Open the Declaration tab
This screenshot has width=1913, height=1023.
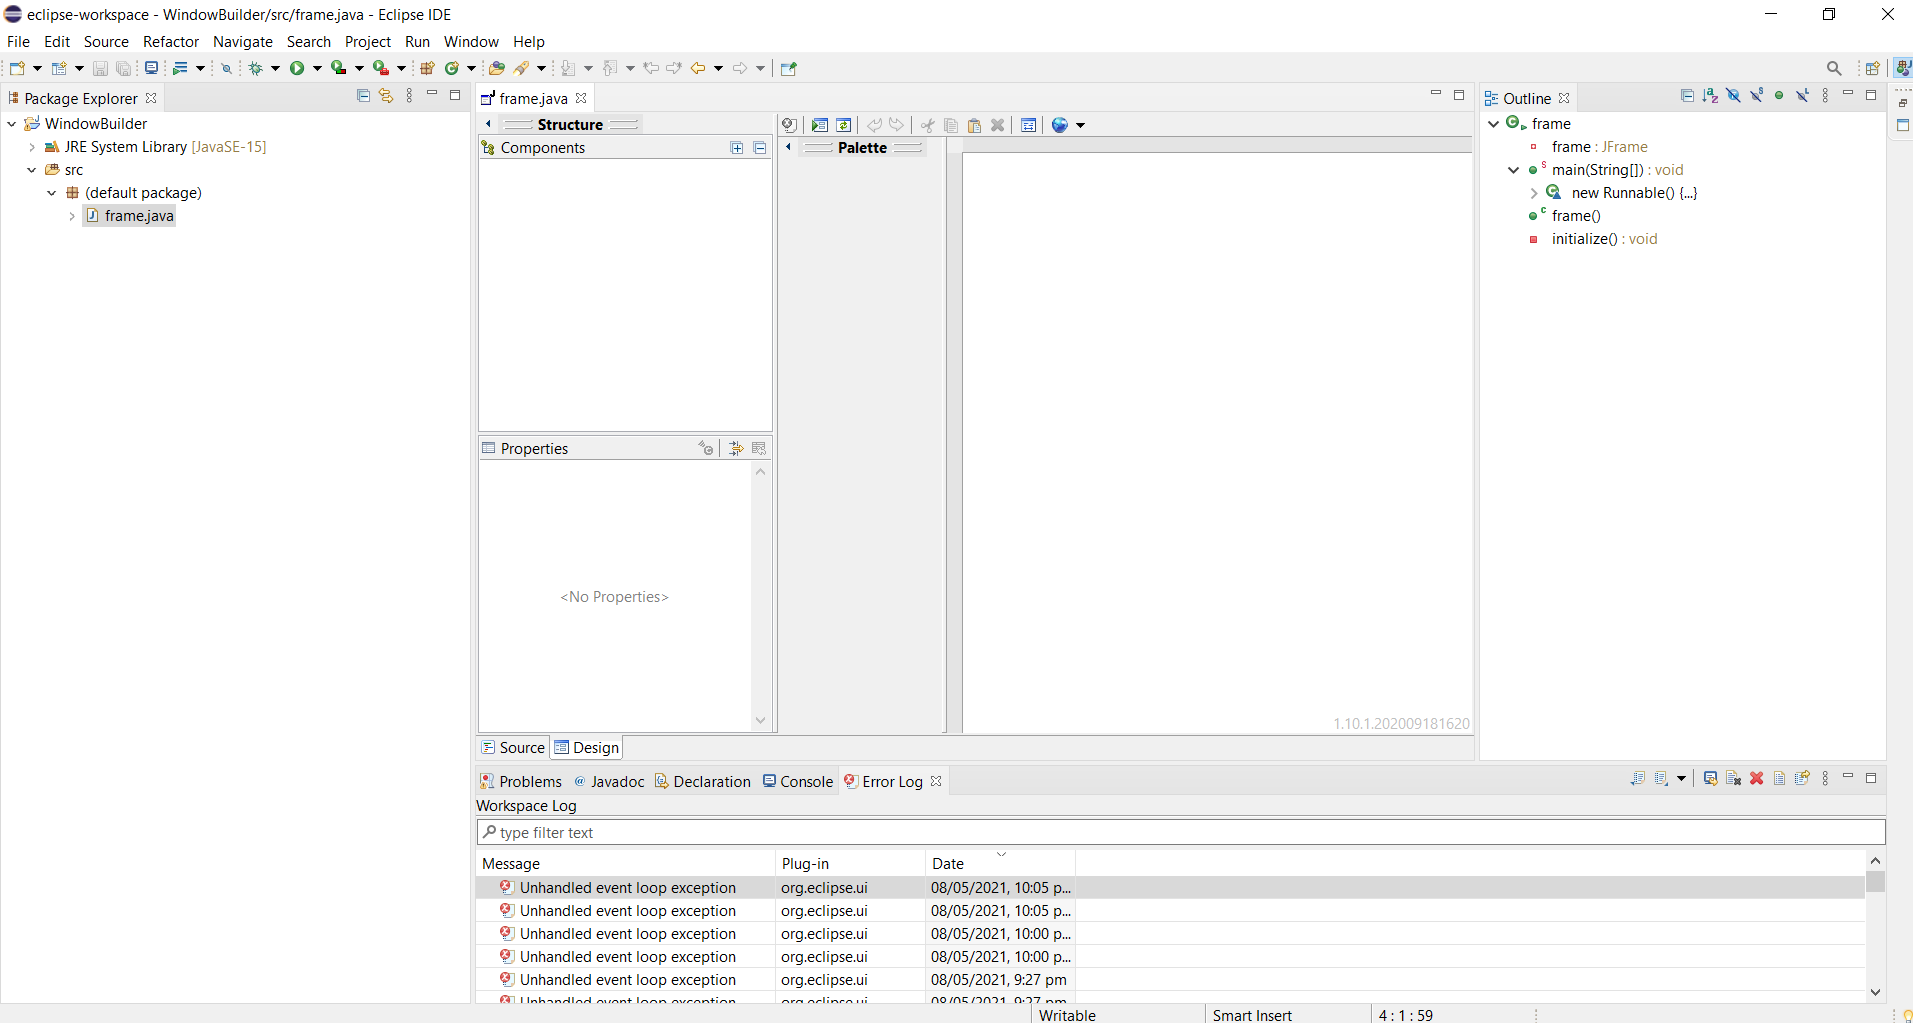703,782
